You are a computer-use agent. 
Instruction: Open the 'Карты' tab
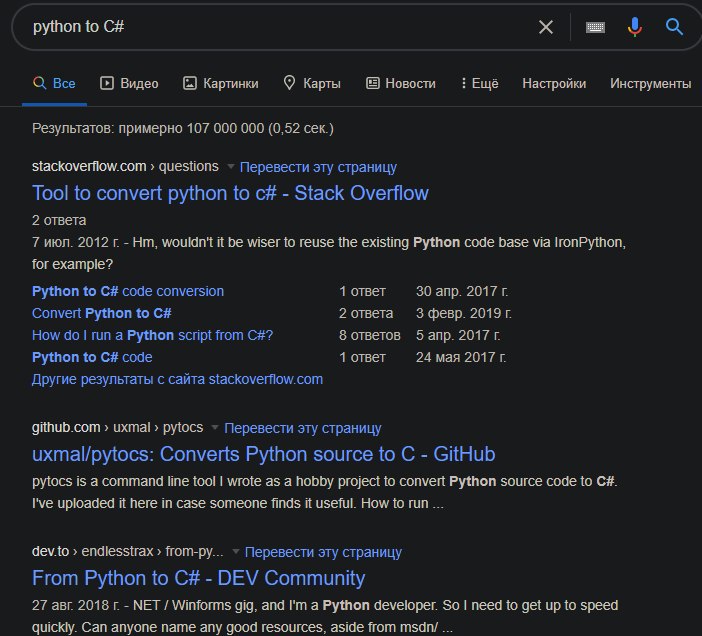click(312, 83)
